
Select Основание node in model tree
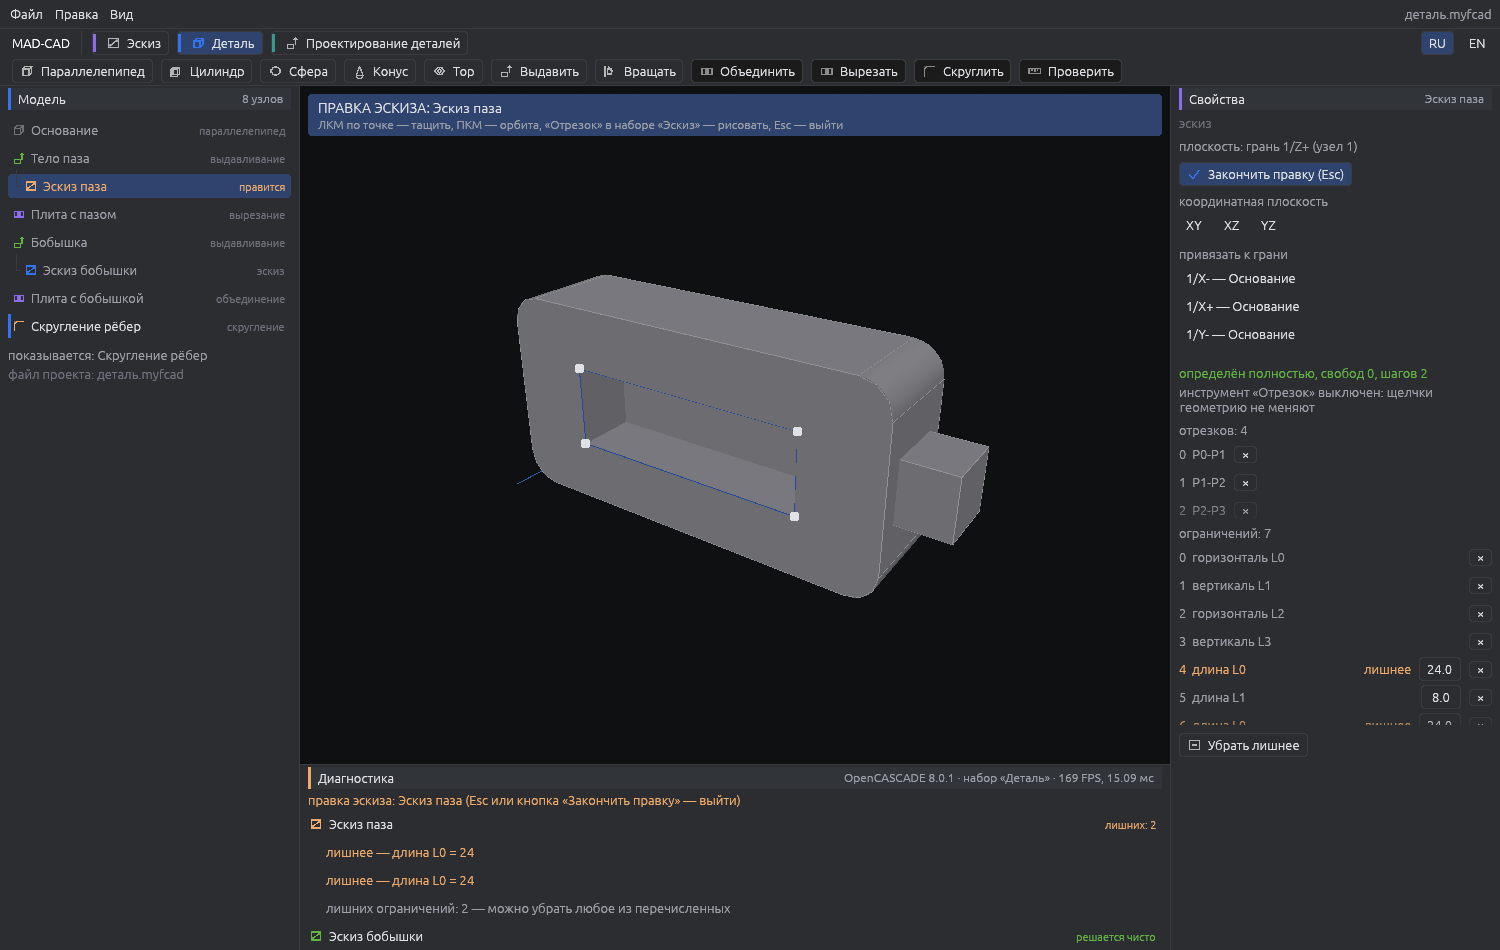[150, 131]
